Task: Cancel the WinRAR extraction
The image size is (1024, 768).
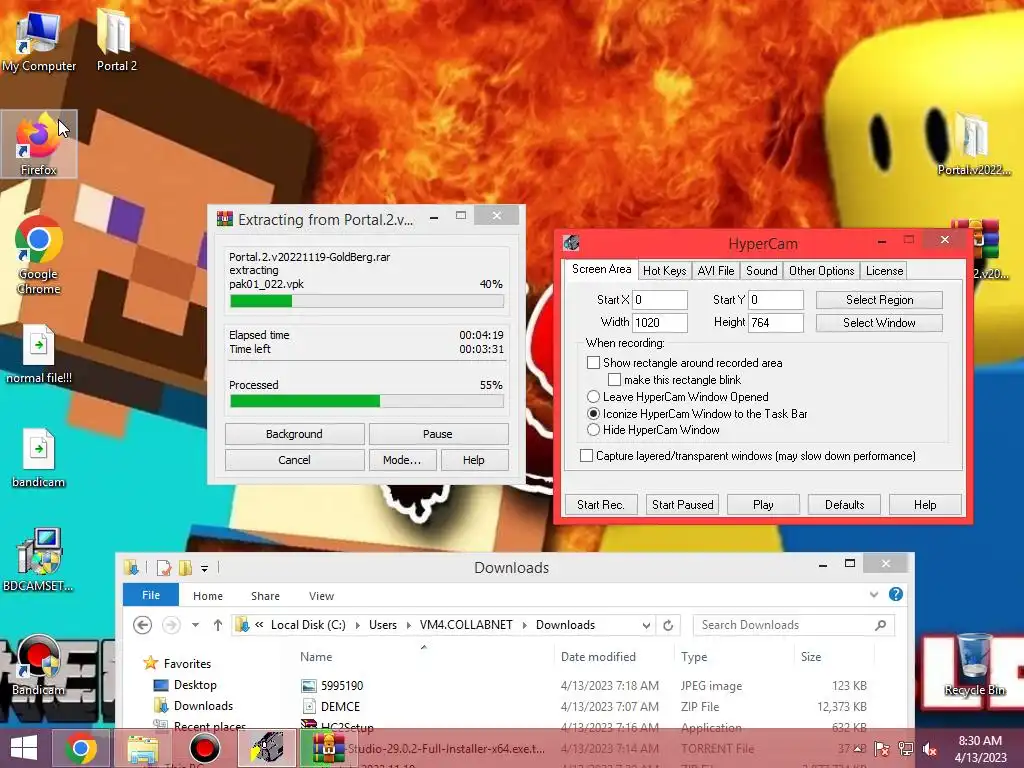Action: tap(295, 460)
